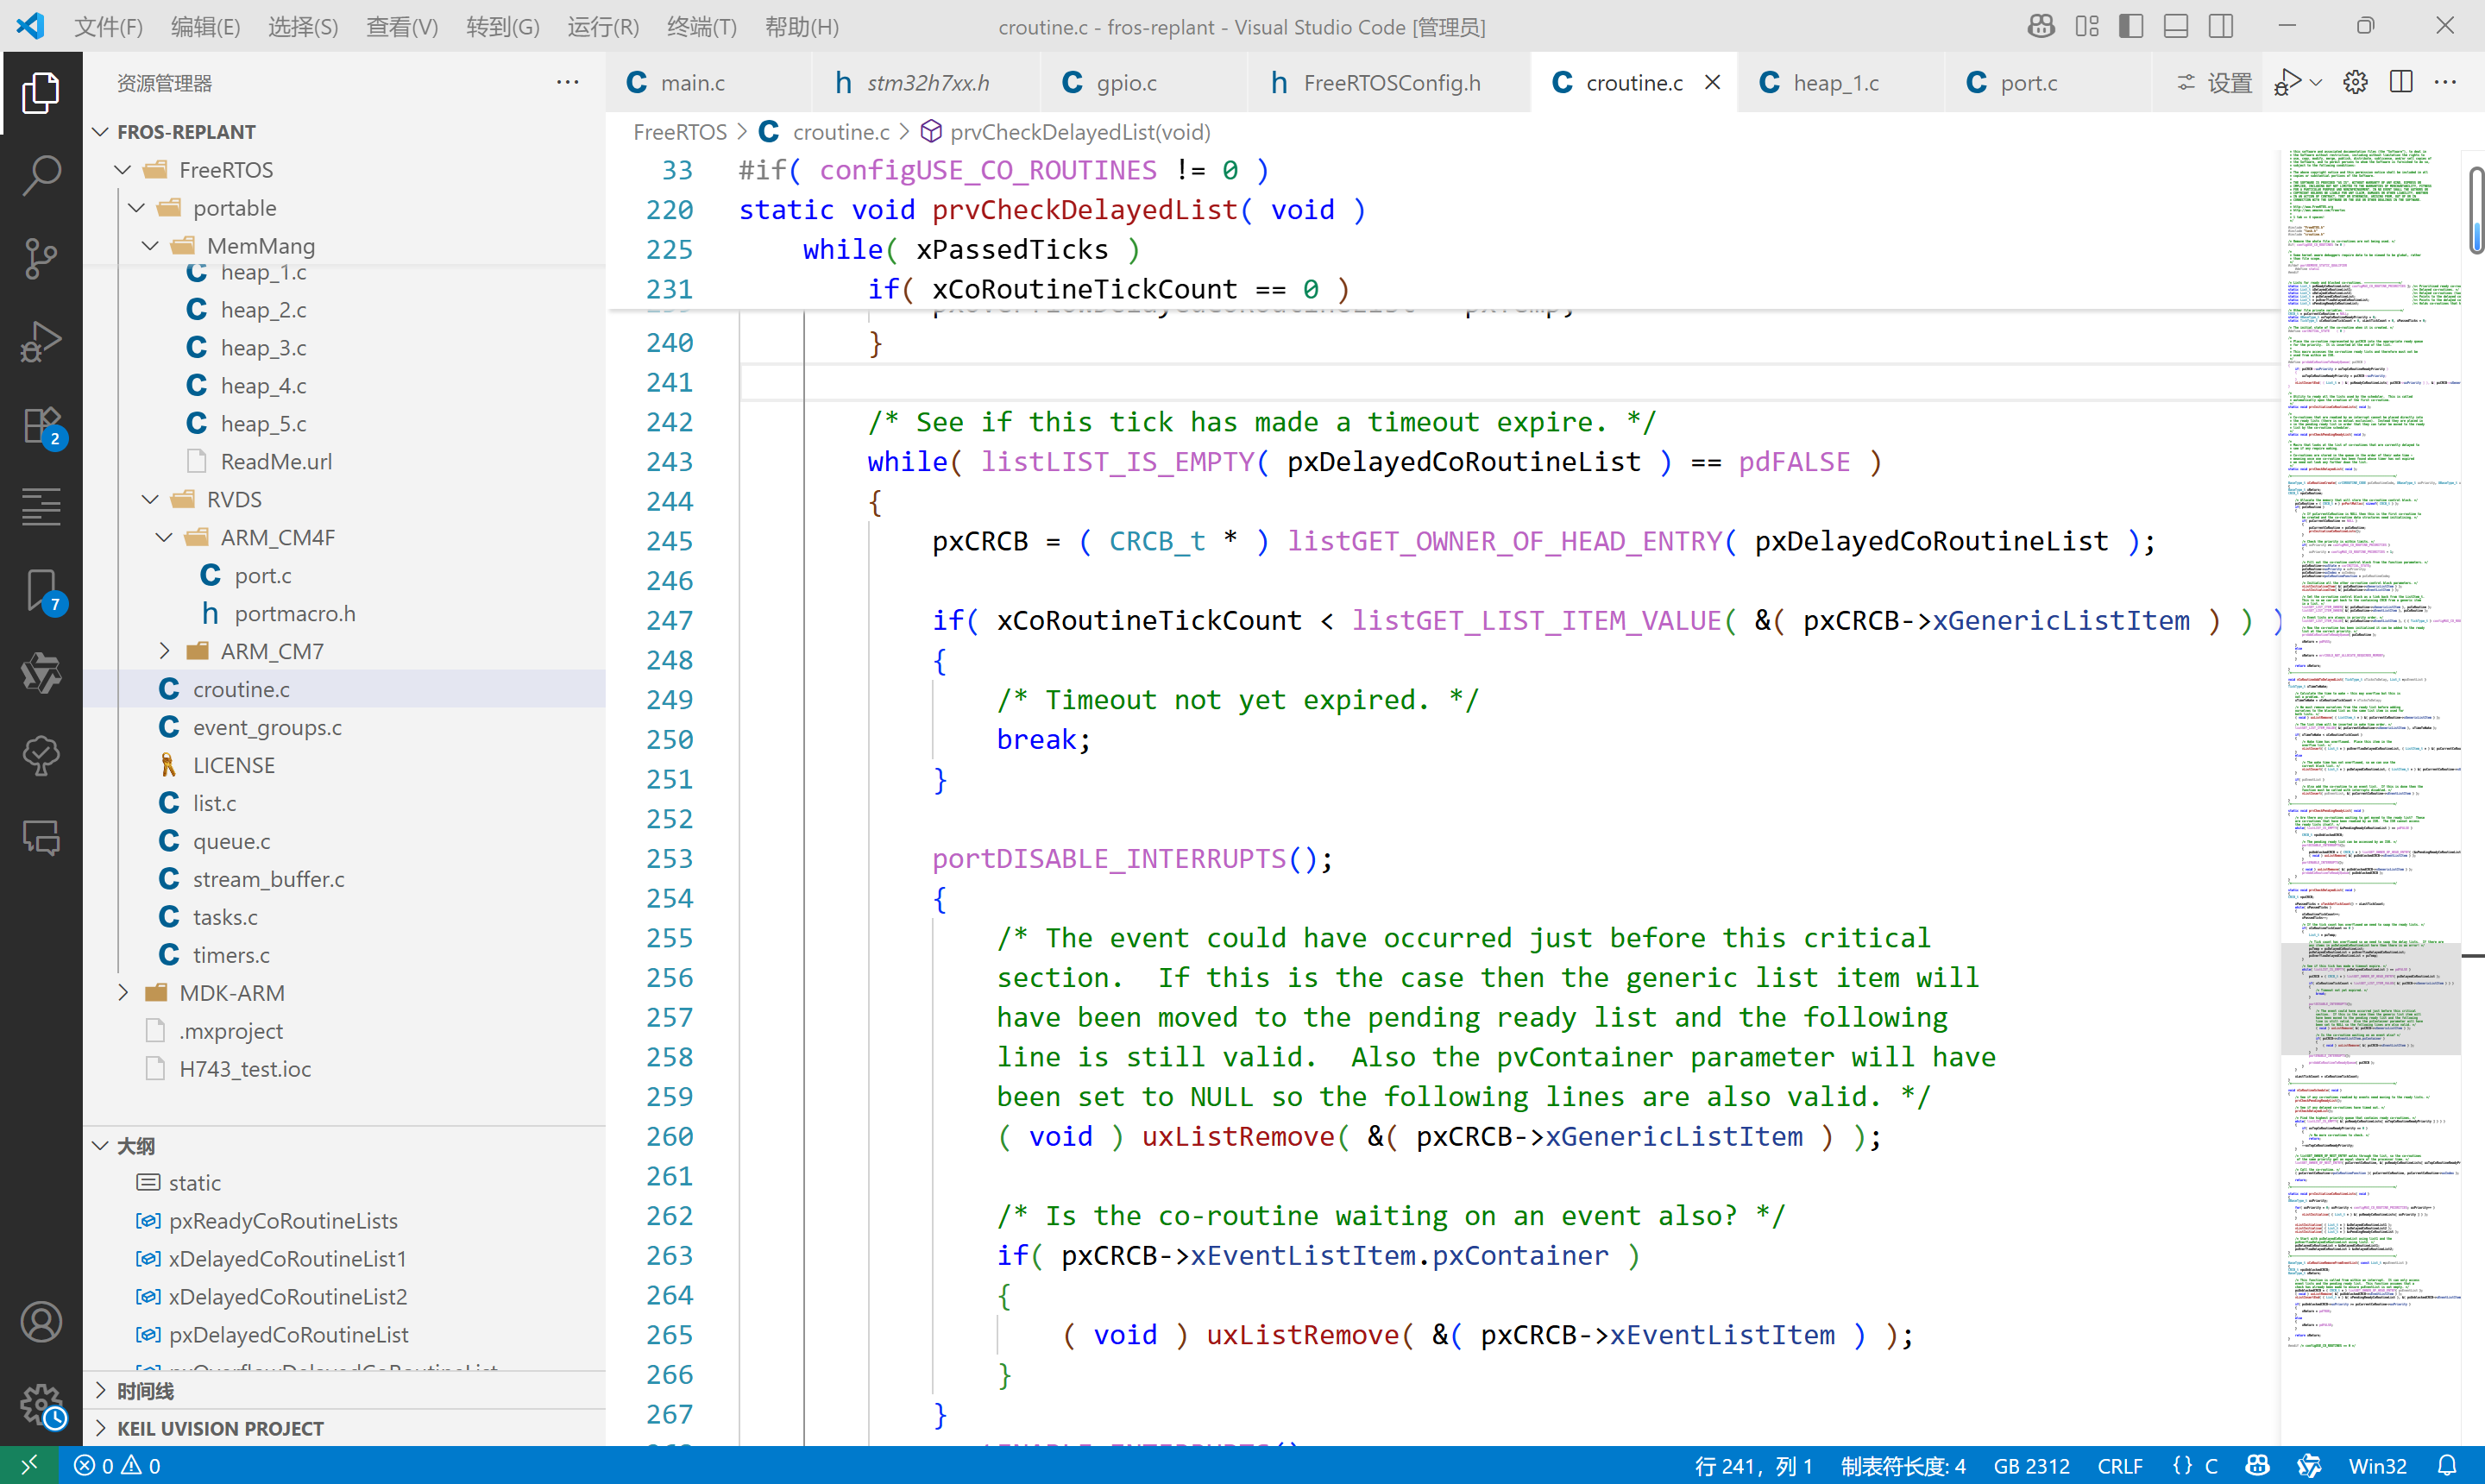The height and width of the screenshot is (1484, 2485).
Task: Open the Run dropdown arrow beside play button
Action: (x=2316, y=82)
